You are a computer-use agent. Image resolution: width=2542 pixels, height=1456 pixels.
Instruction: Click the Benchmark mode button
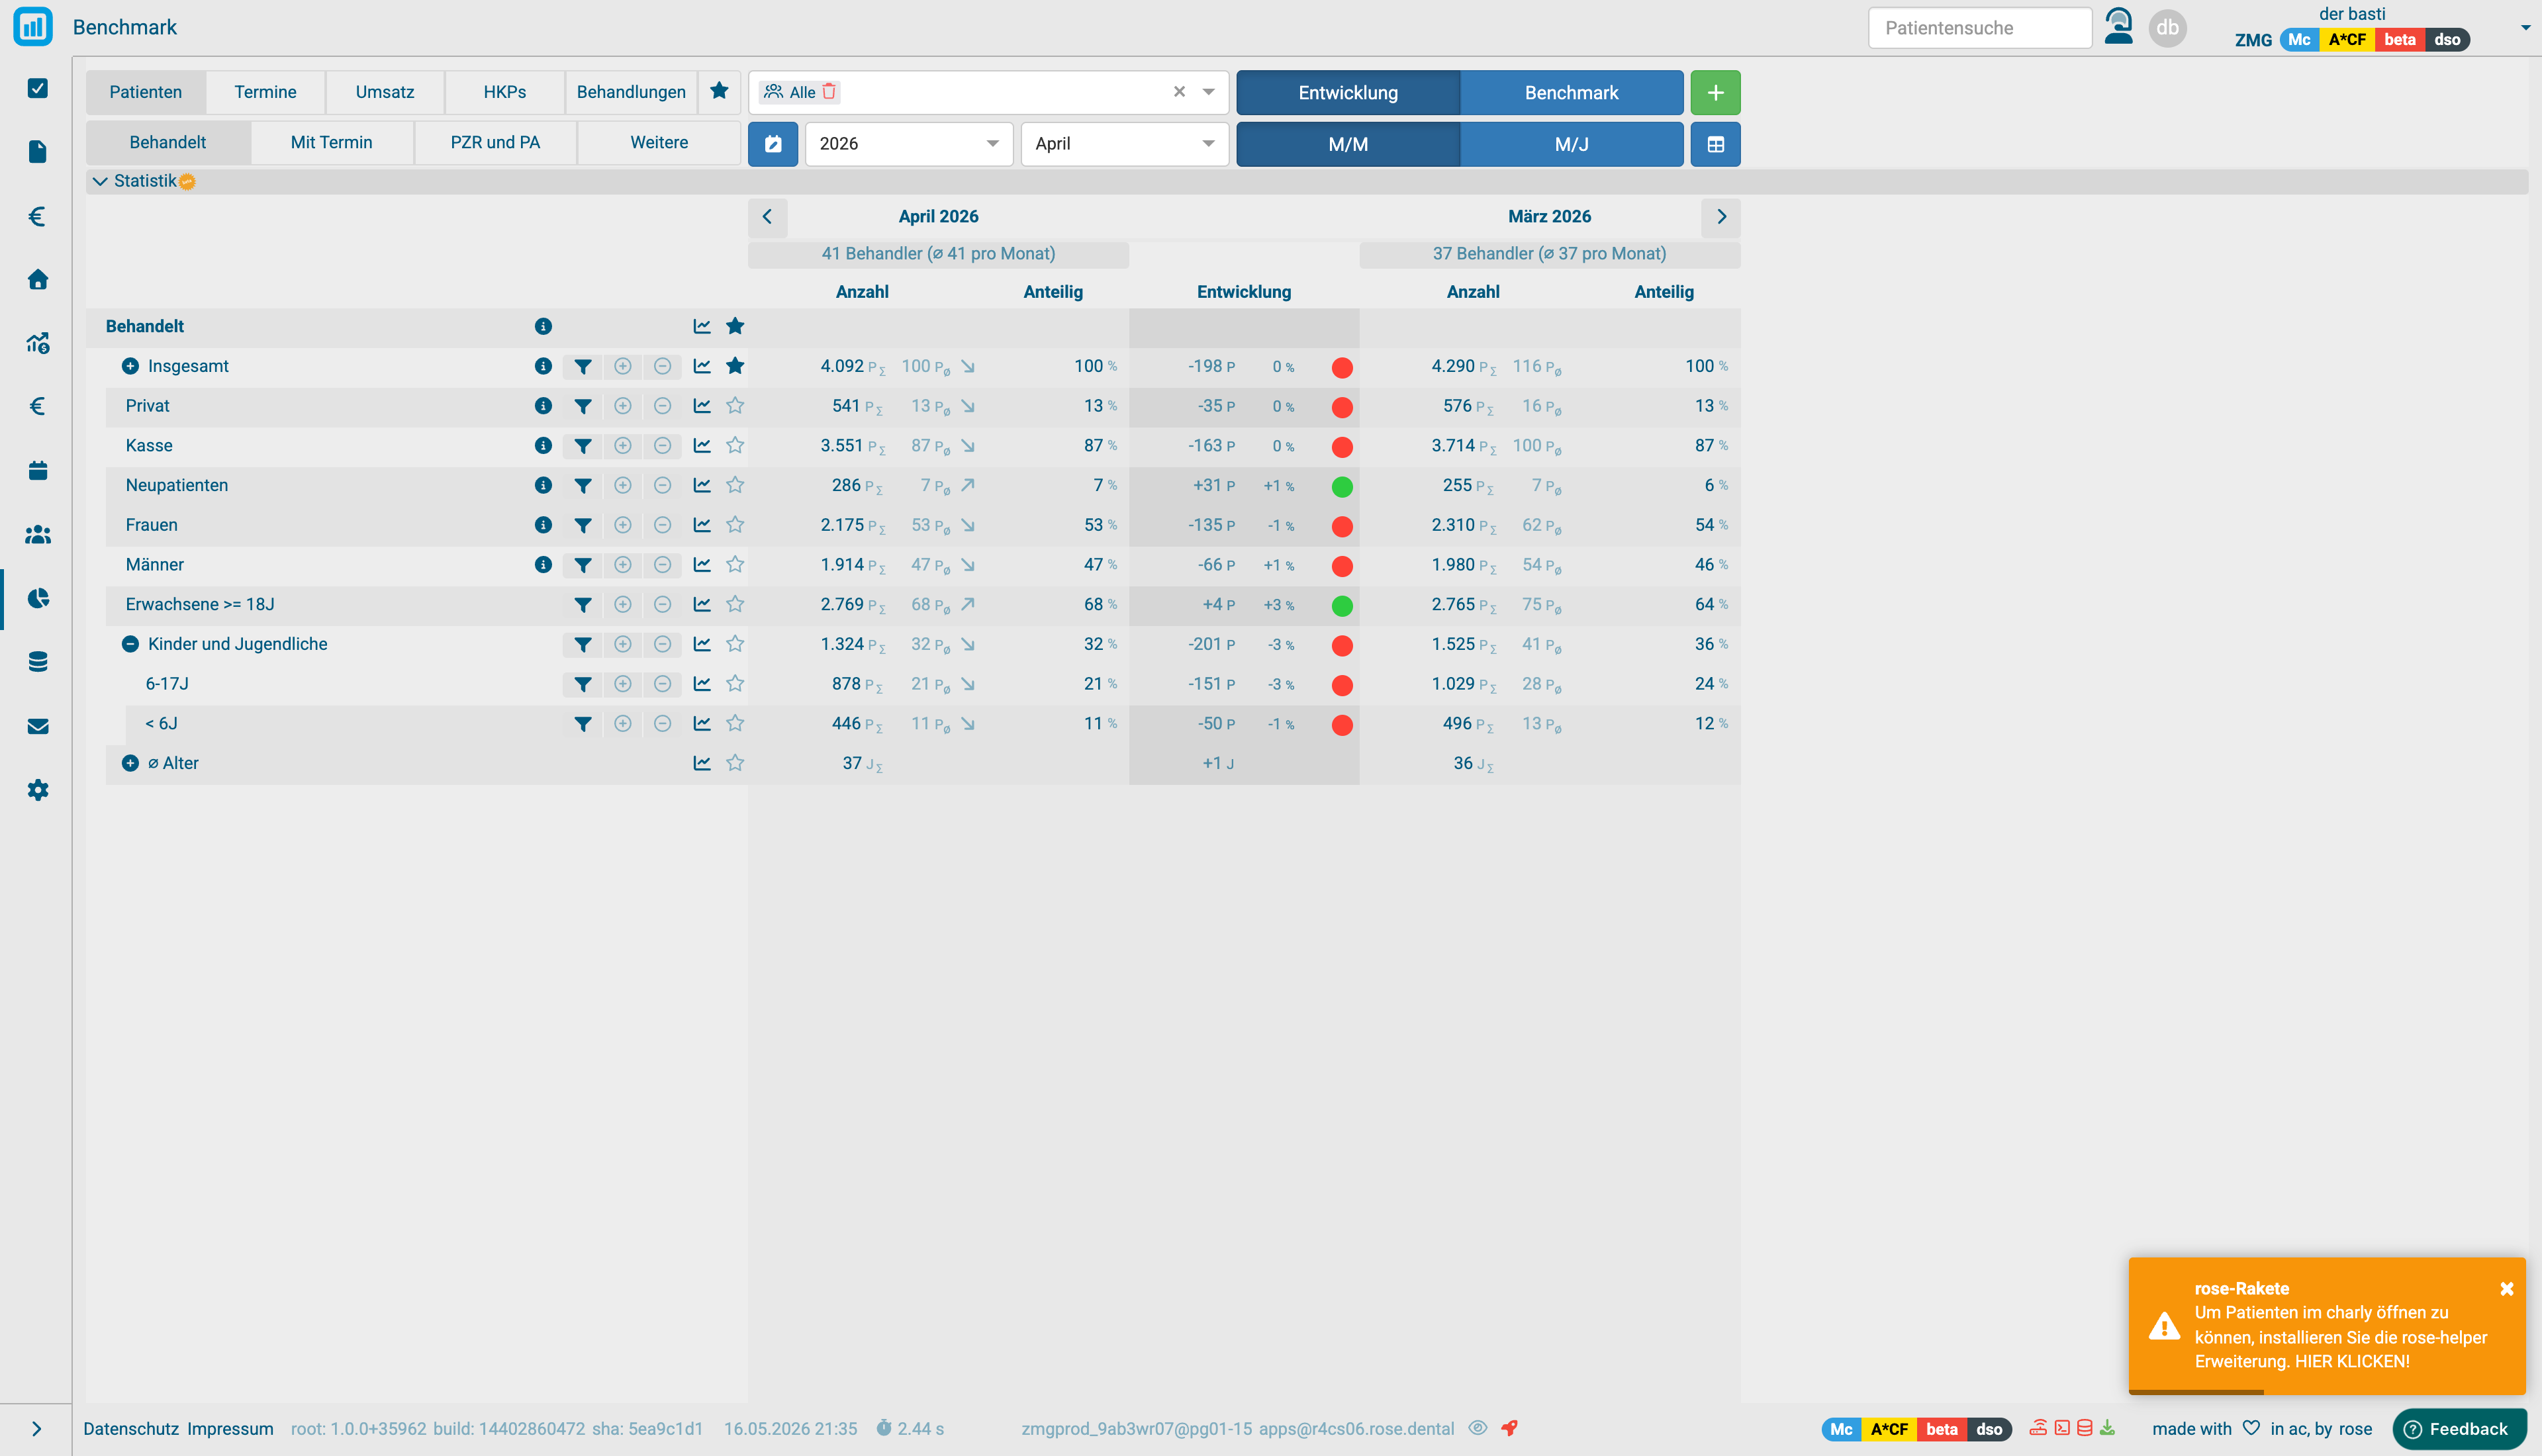pyautogui.click(x=1571, y=92)
